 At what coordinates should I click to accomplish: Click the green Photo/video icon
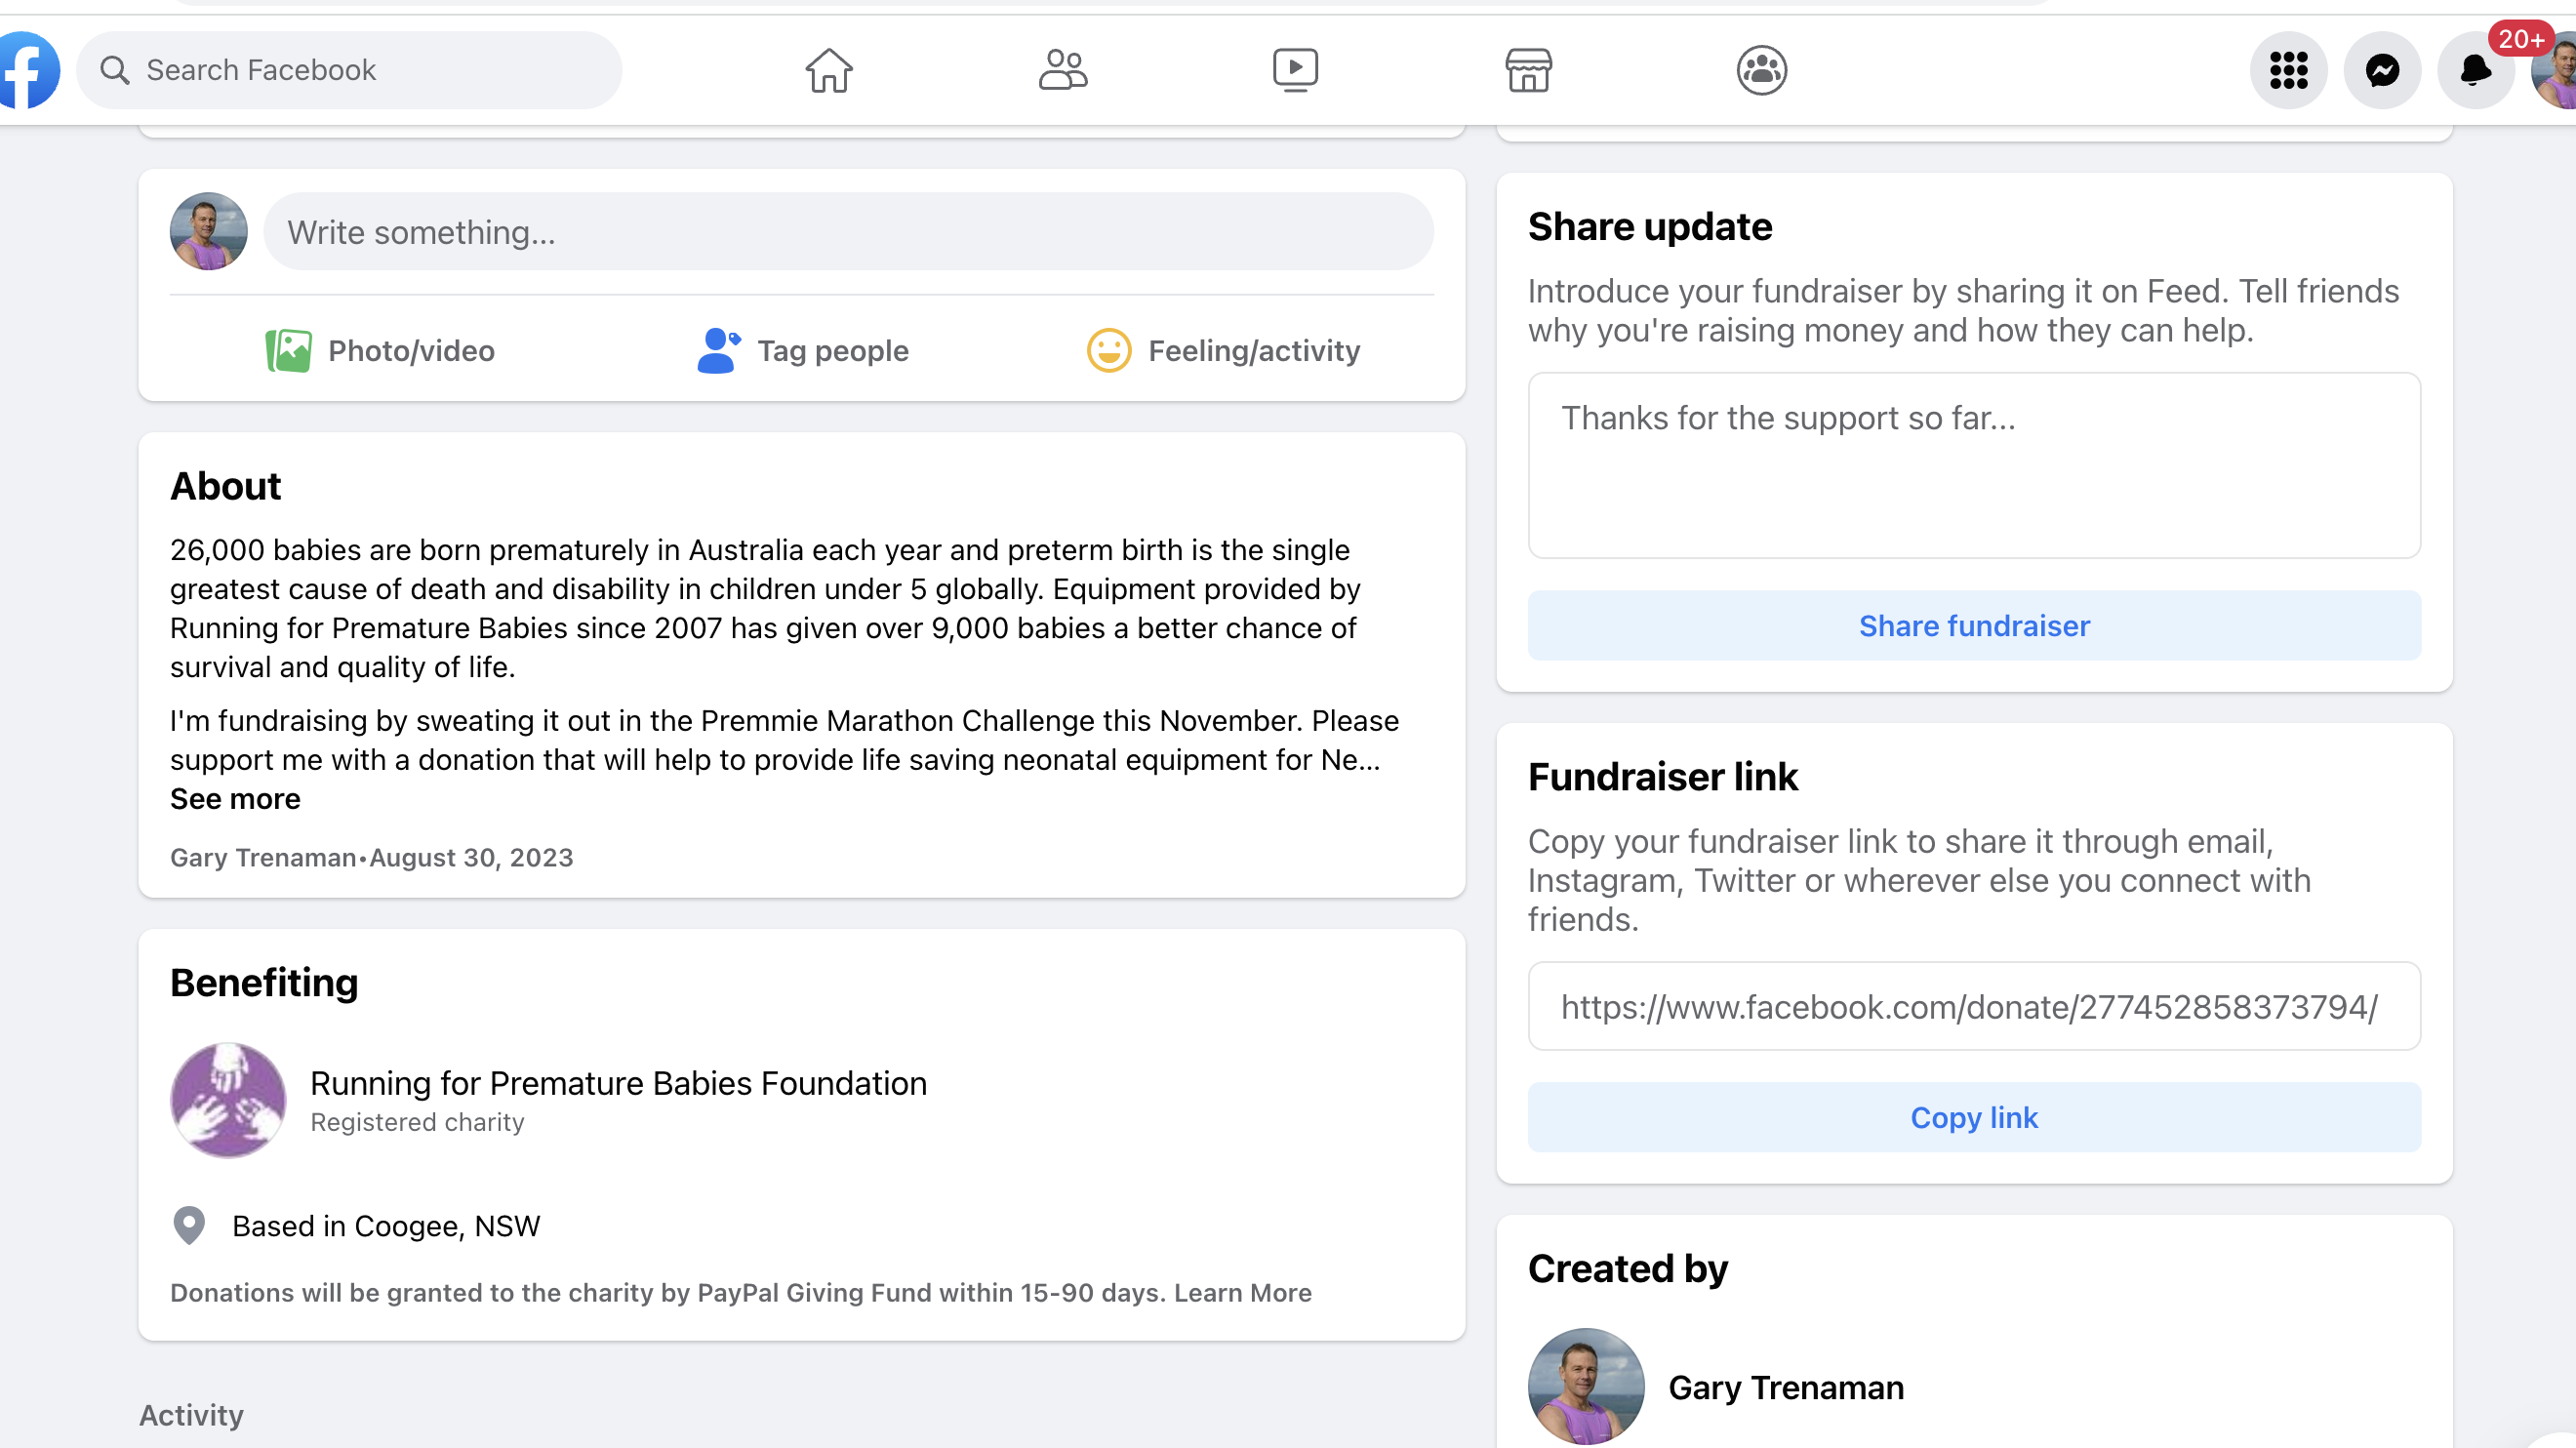[288, 351]
